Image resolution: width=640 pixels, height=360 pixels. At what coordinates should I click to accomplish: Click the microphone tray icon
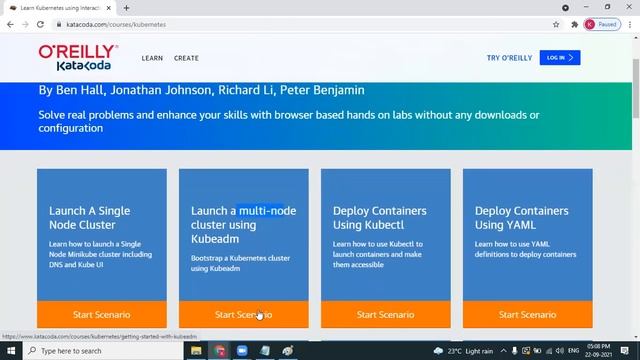point(514,351)
